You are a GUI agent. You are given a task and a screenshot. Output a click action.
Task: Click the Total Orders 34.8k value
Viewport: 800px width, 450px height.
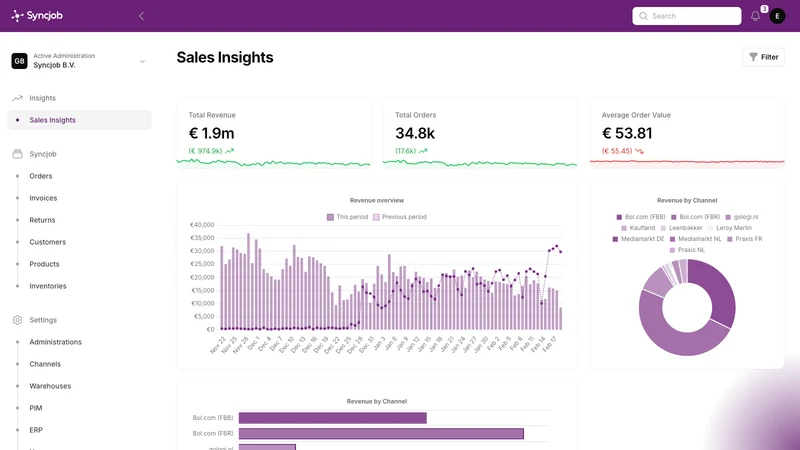click(x=415, y=133)
